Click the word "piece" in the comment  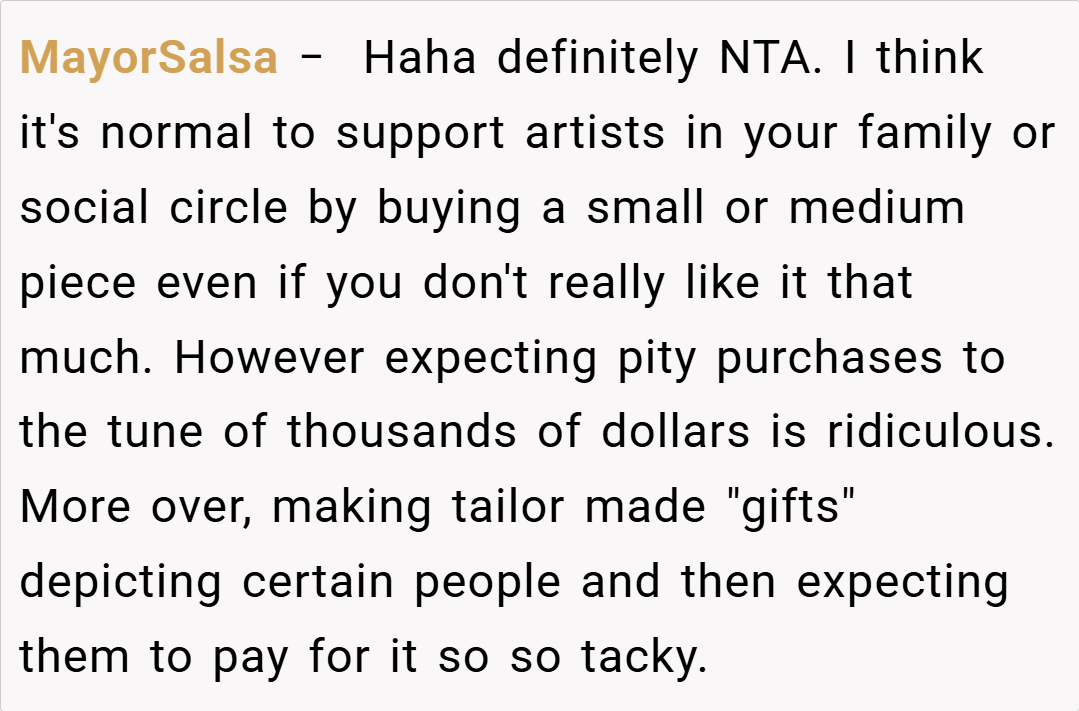pos(79,284)
